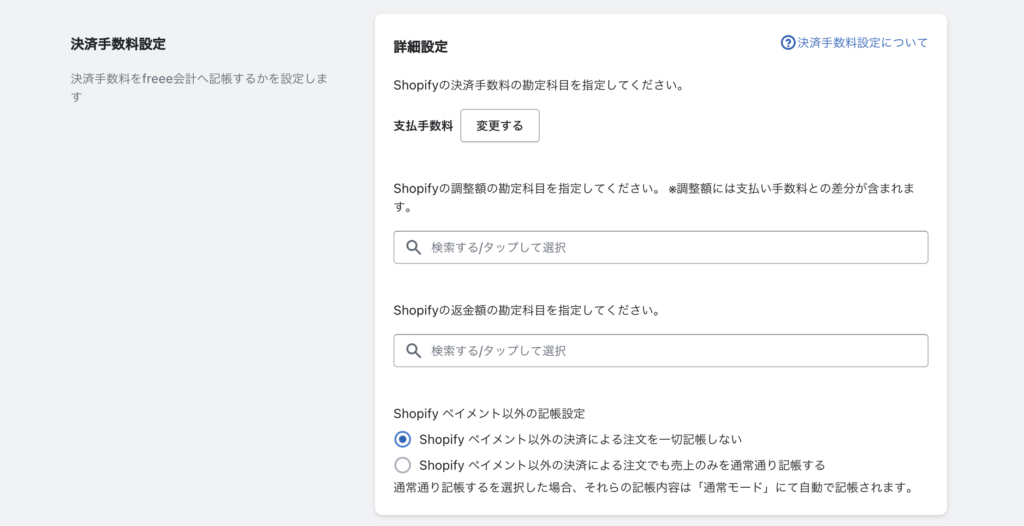Click the instruction text about Shopifyの調整額の勘定科目
Screen dimensions: 1024x526
pos(654,198)
